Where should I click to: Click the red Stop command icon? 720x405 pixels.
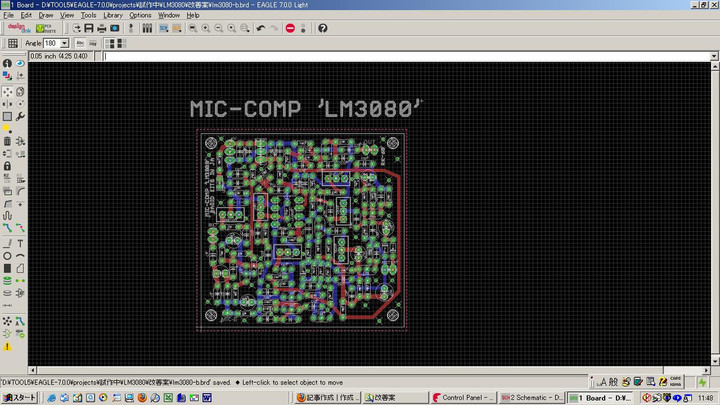[290, 28]
